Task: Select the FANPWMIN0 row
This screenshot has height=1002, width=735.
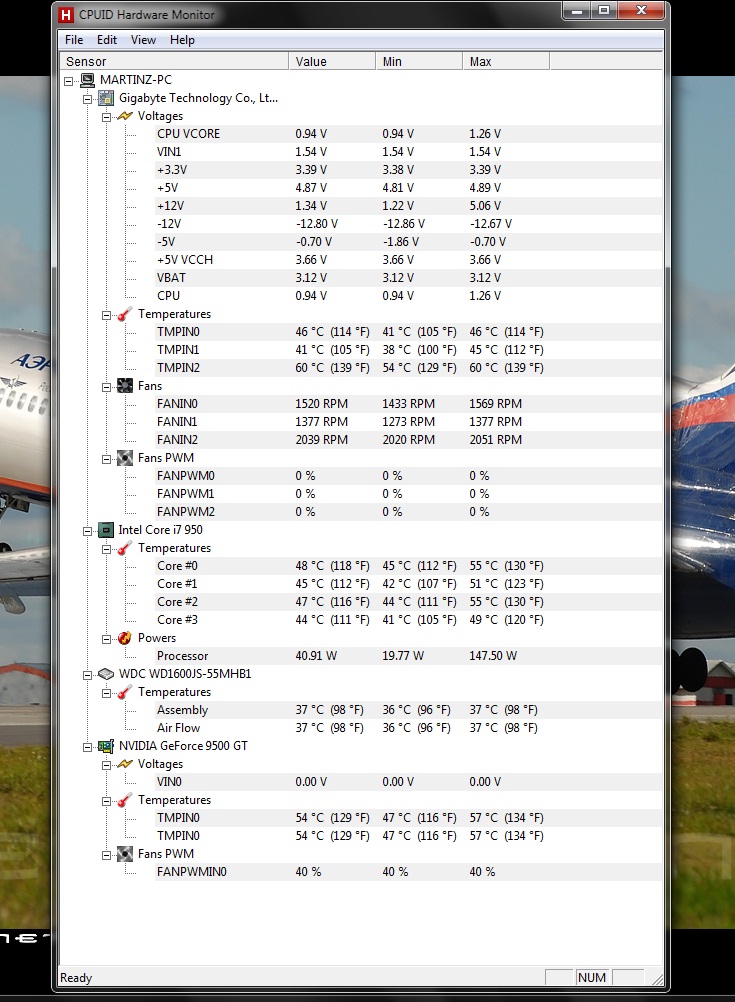Action: tap(408, 872)
